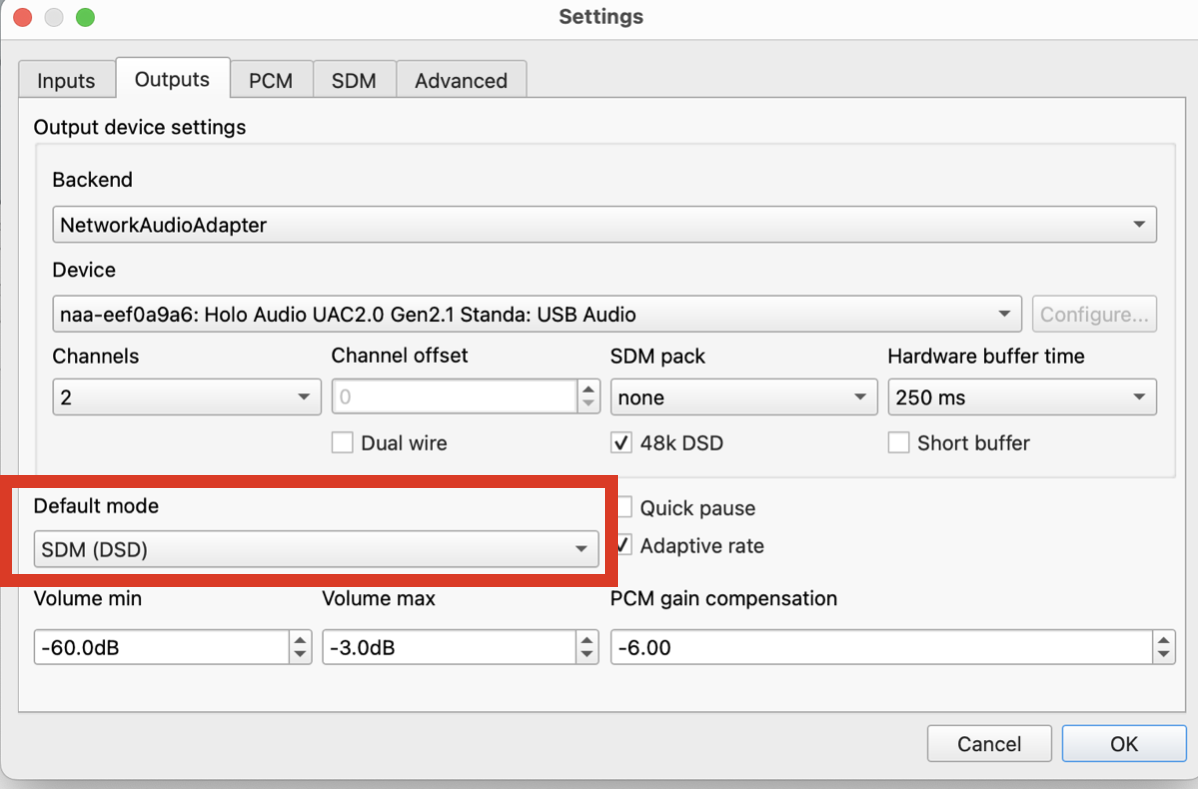Viewport: 1198px width, 790px height.
Task: Toggle the Quick pause checkbox
Action: click(x=624, y=508)
